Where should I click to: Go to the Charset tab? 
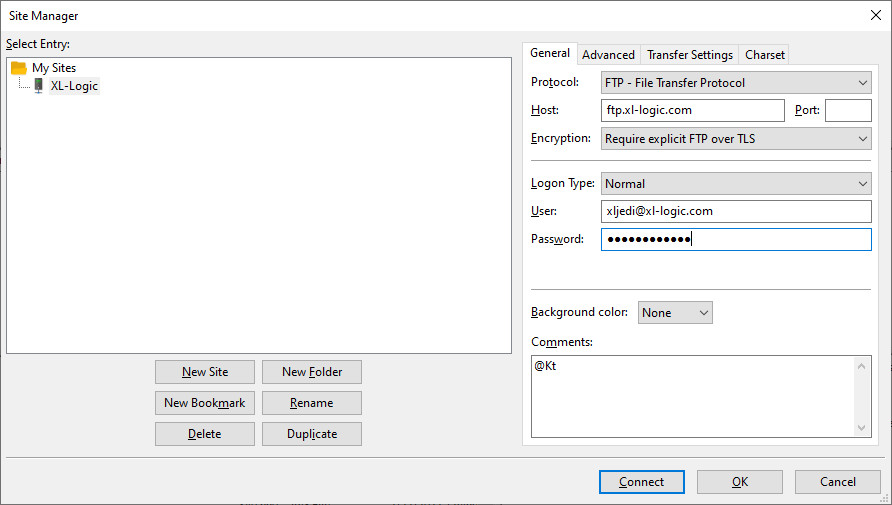(765, 55)
